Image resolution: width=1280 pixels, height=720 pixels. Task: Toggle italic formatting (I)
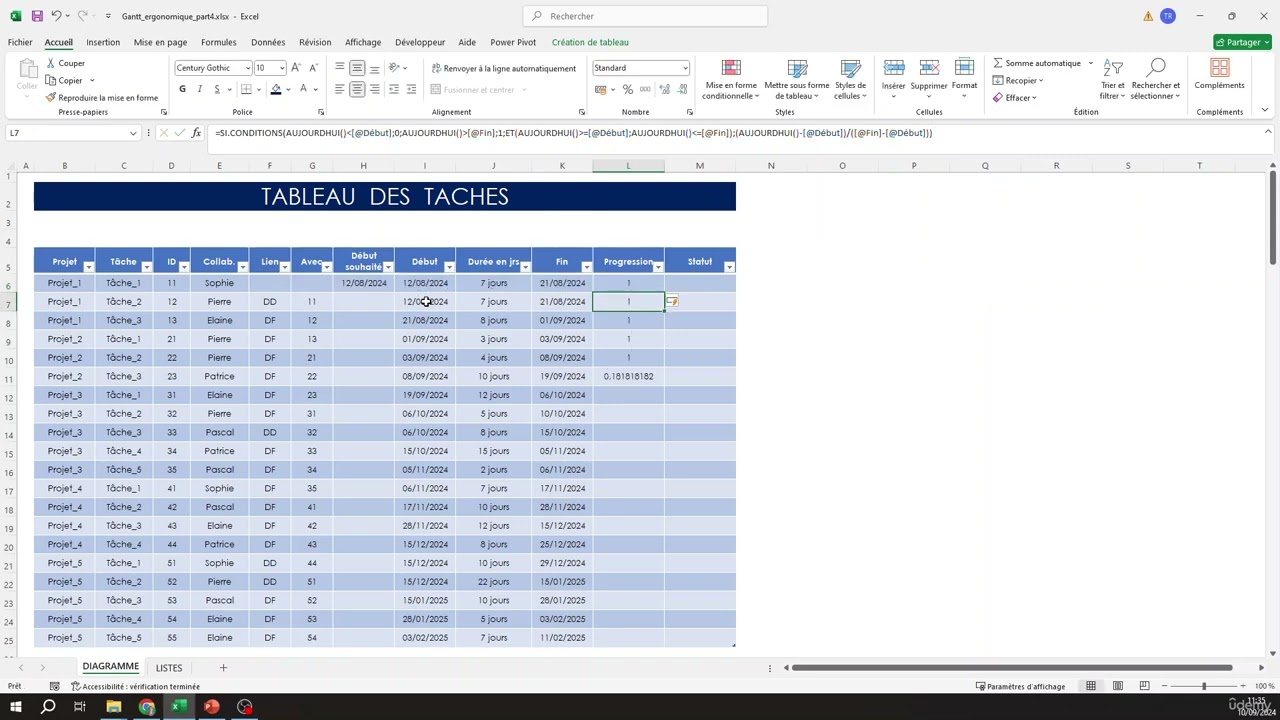199,90
